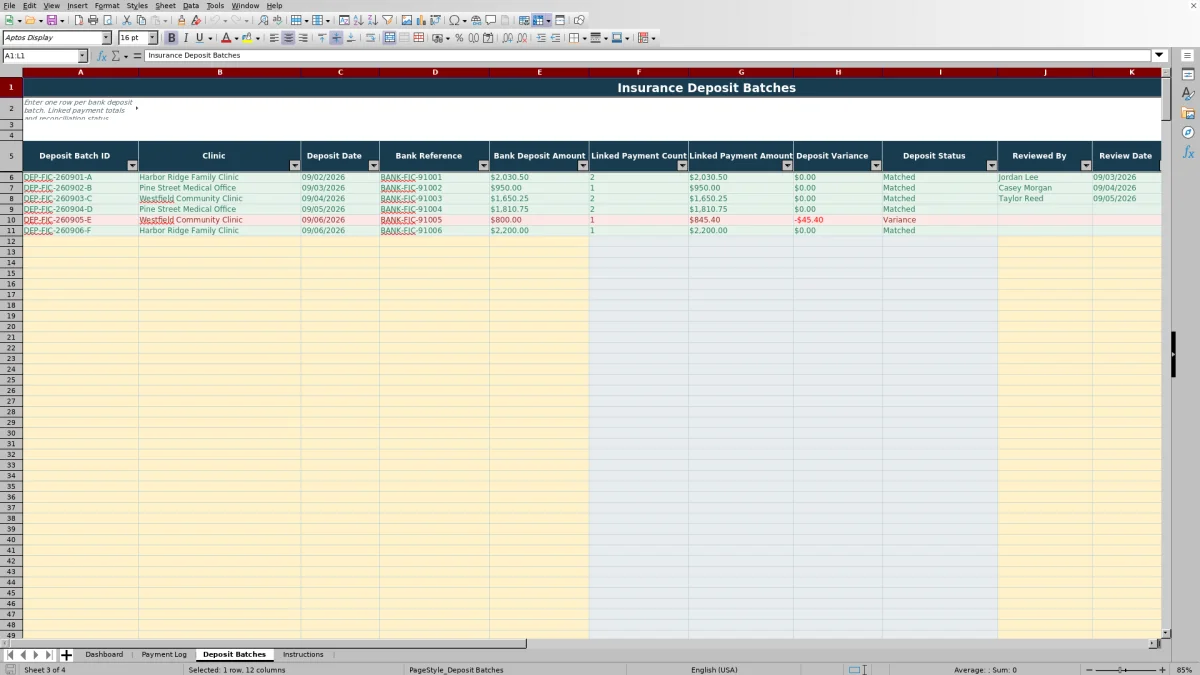Screen dimensions: 1200x675
Task: Toggle Underline formatting
Action: (x=200, y=38)
